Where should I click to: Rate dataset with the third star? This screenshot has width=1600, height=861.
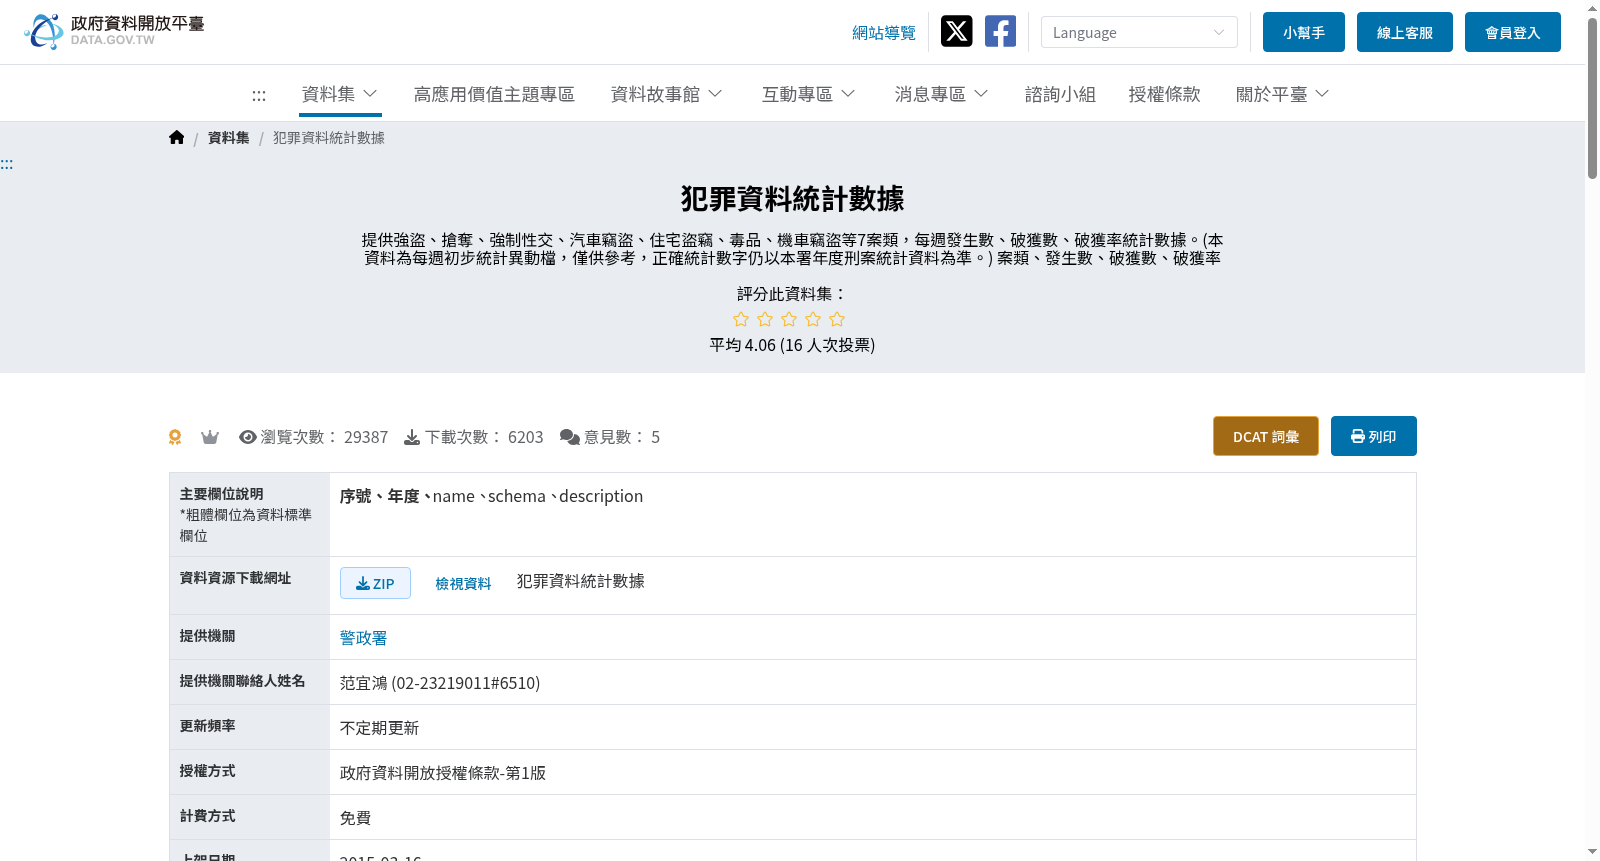point(789,319)
